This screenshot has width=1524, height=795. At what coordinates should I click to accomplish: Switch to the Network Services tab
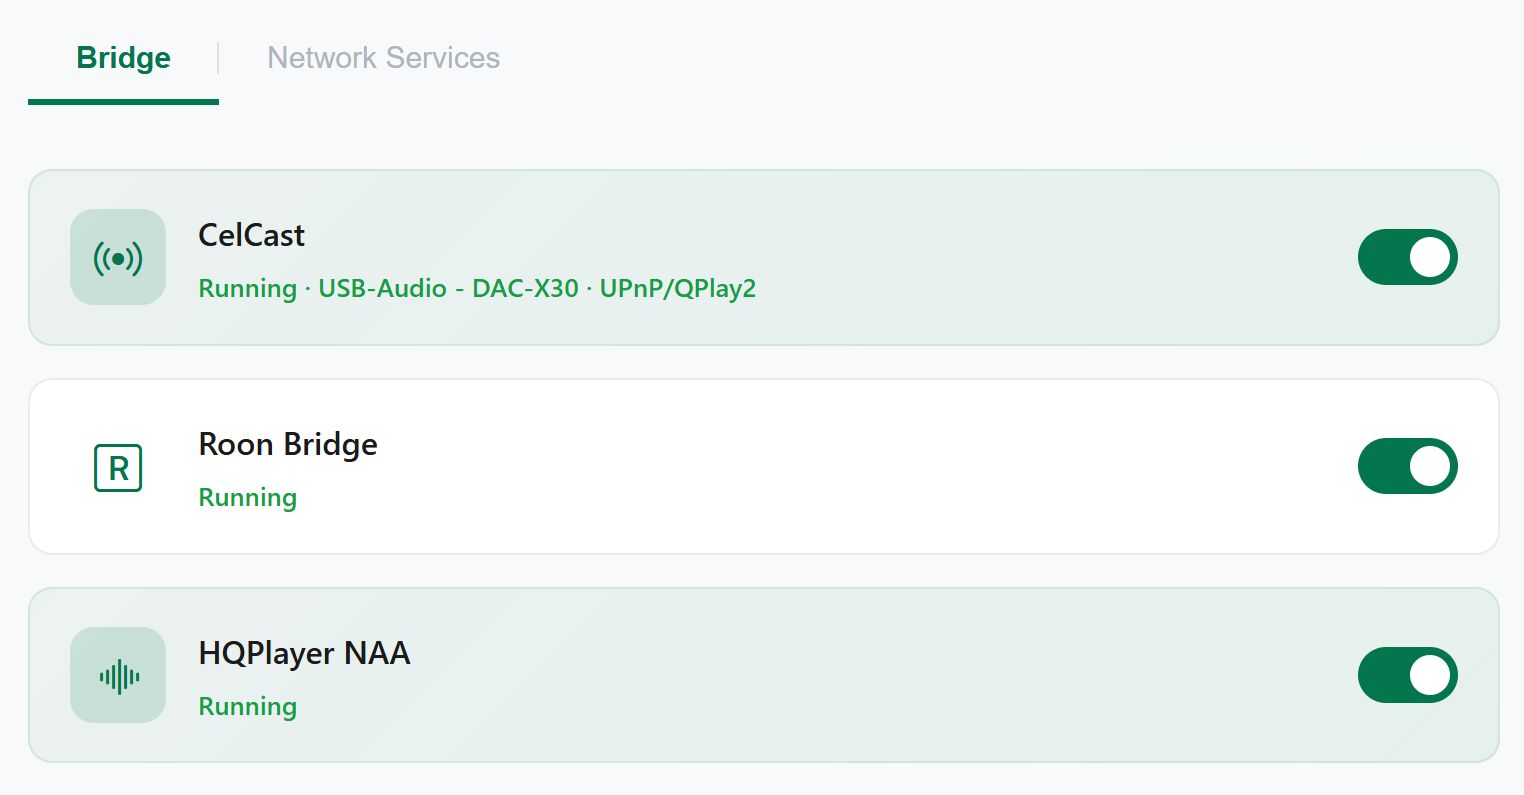[383, 58]
